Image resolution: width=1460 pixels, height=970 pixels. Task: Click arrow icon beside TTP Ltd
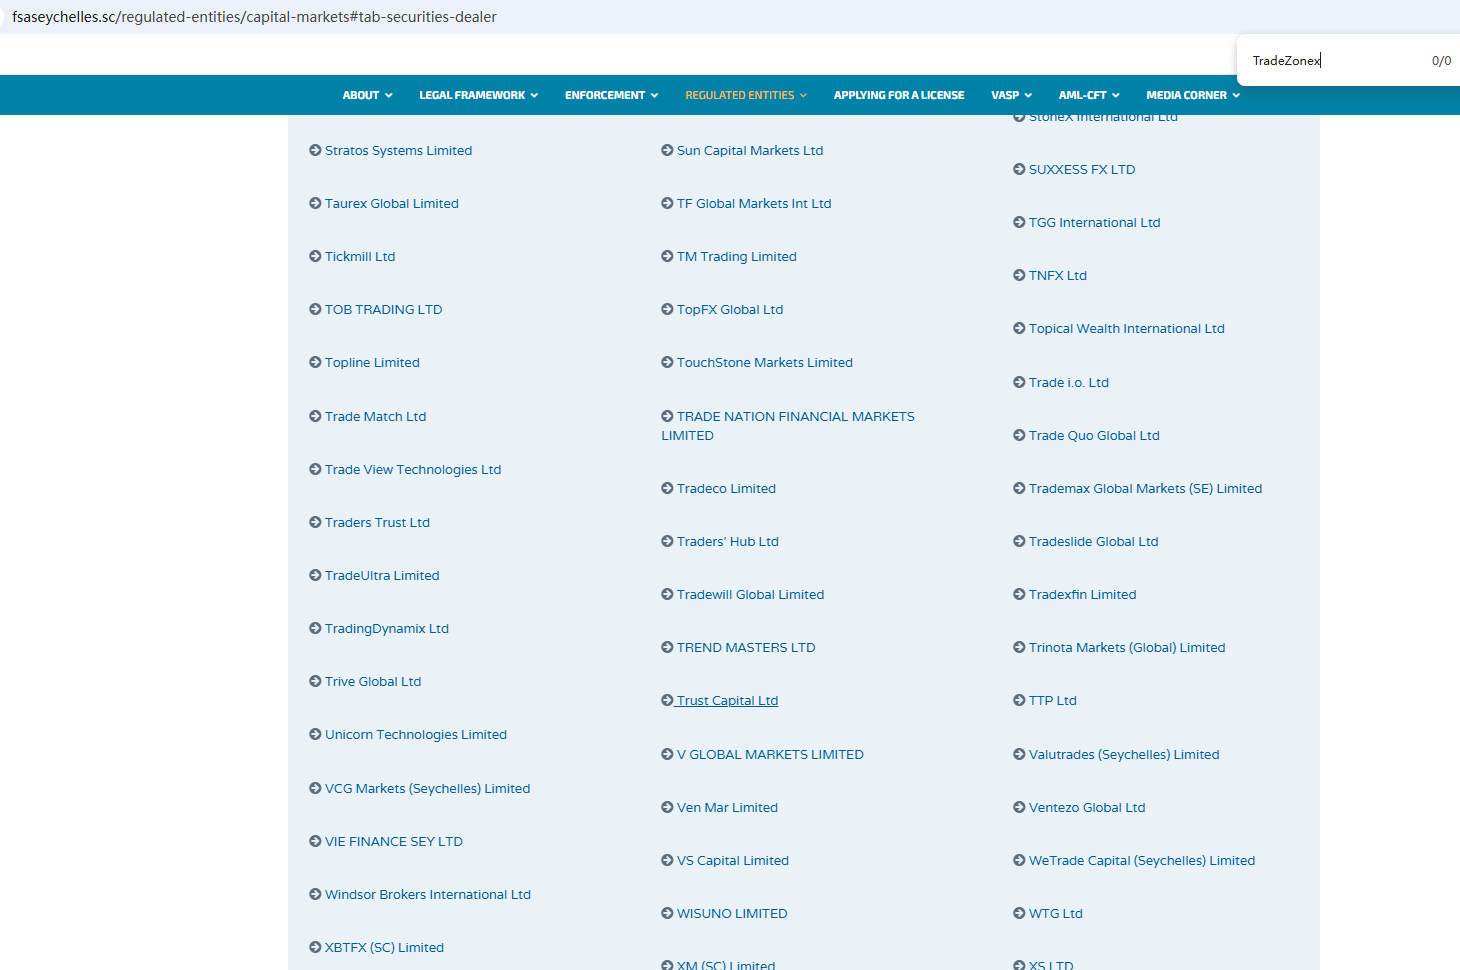click(1019, 700)
